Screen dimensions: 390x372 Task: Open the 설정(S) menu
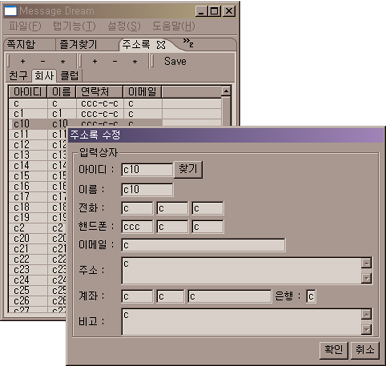coord(124,26)
